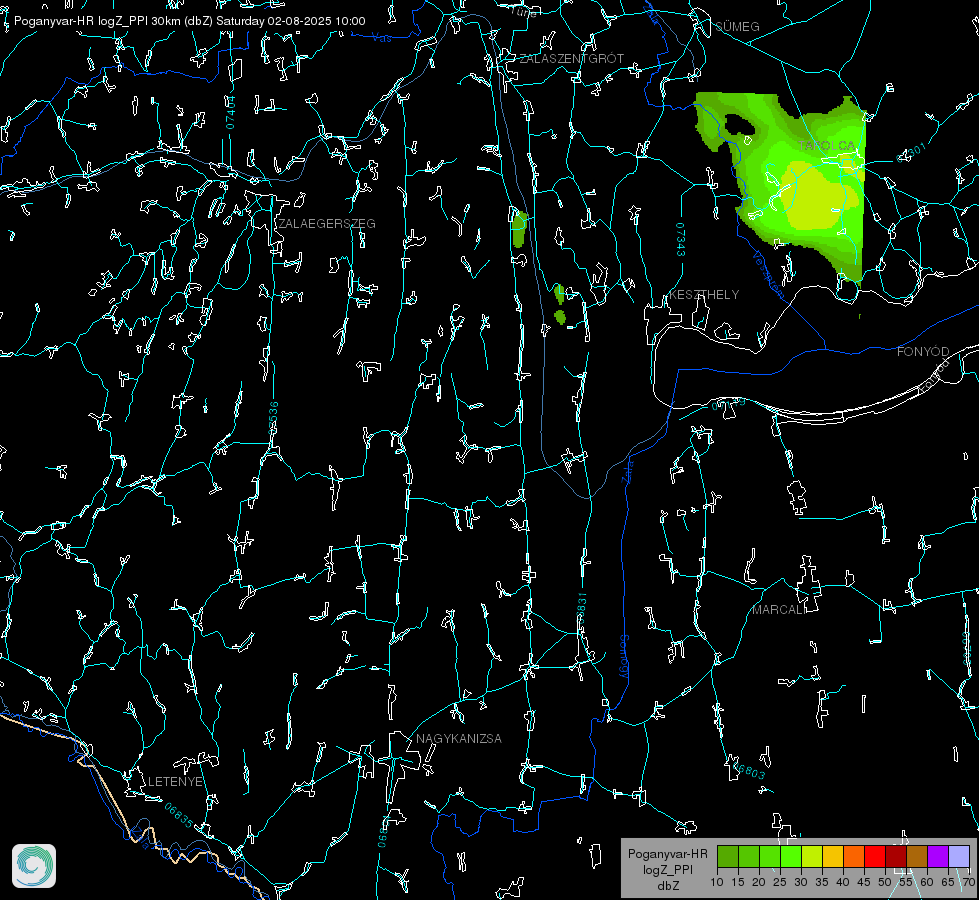Click the legend title 'Poganyvar-HR'
This screenshot has width=979, height=900.
pyautogui.click(x=667, y=853)
